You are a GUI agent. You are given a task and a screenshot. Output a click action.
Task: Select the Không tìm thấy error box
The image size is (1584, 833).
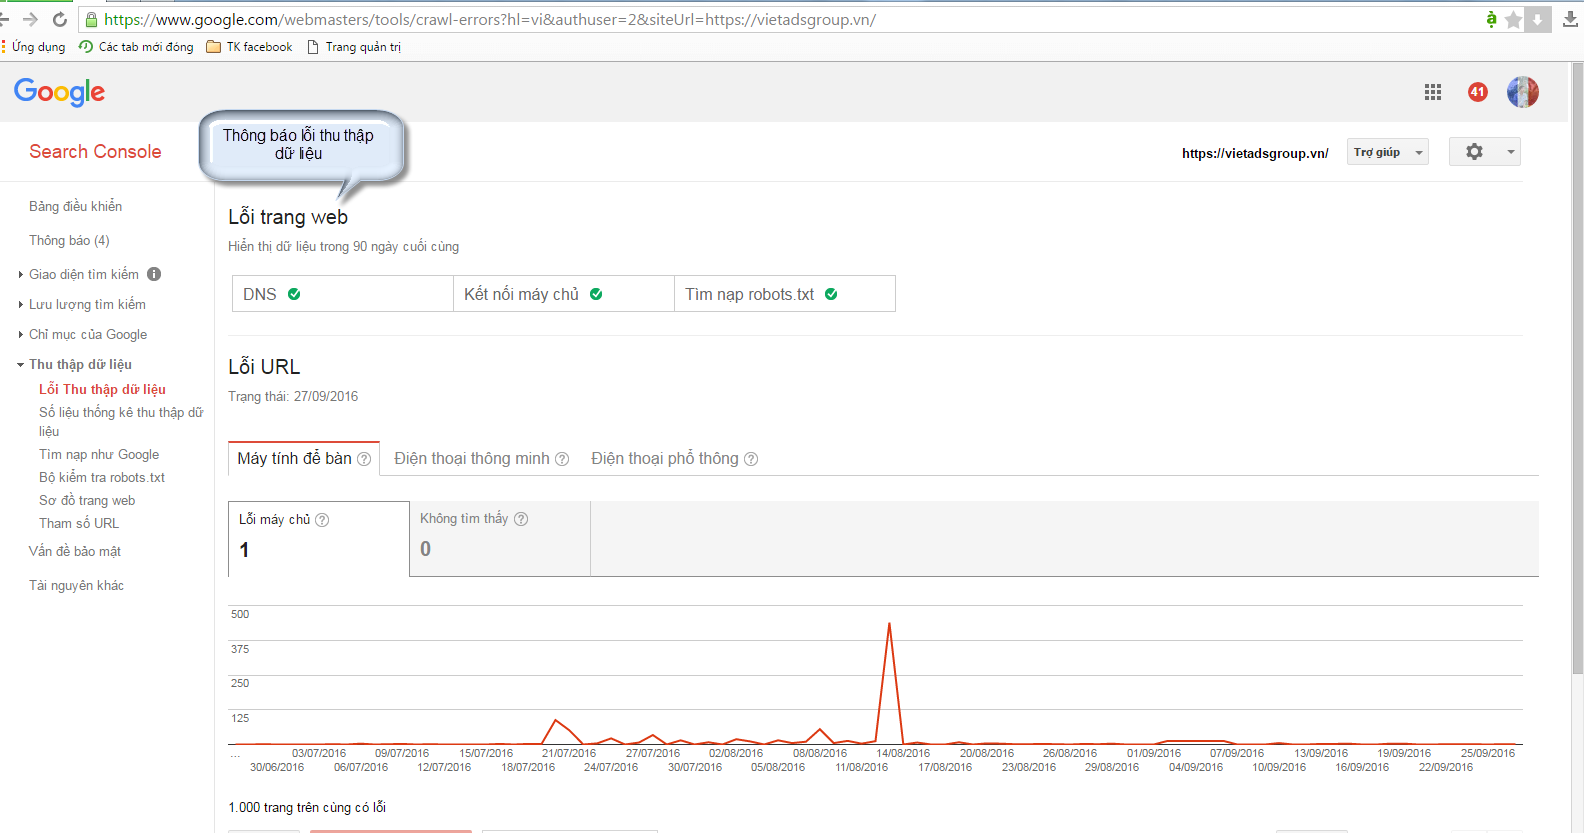[x=499, y=538]
